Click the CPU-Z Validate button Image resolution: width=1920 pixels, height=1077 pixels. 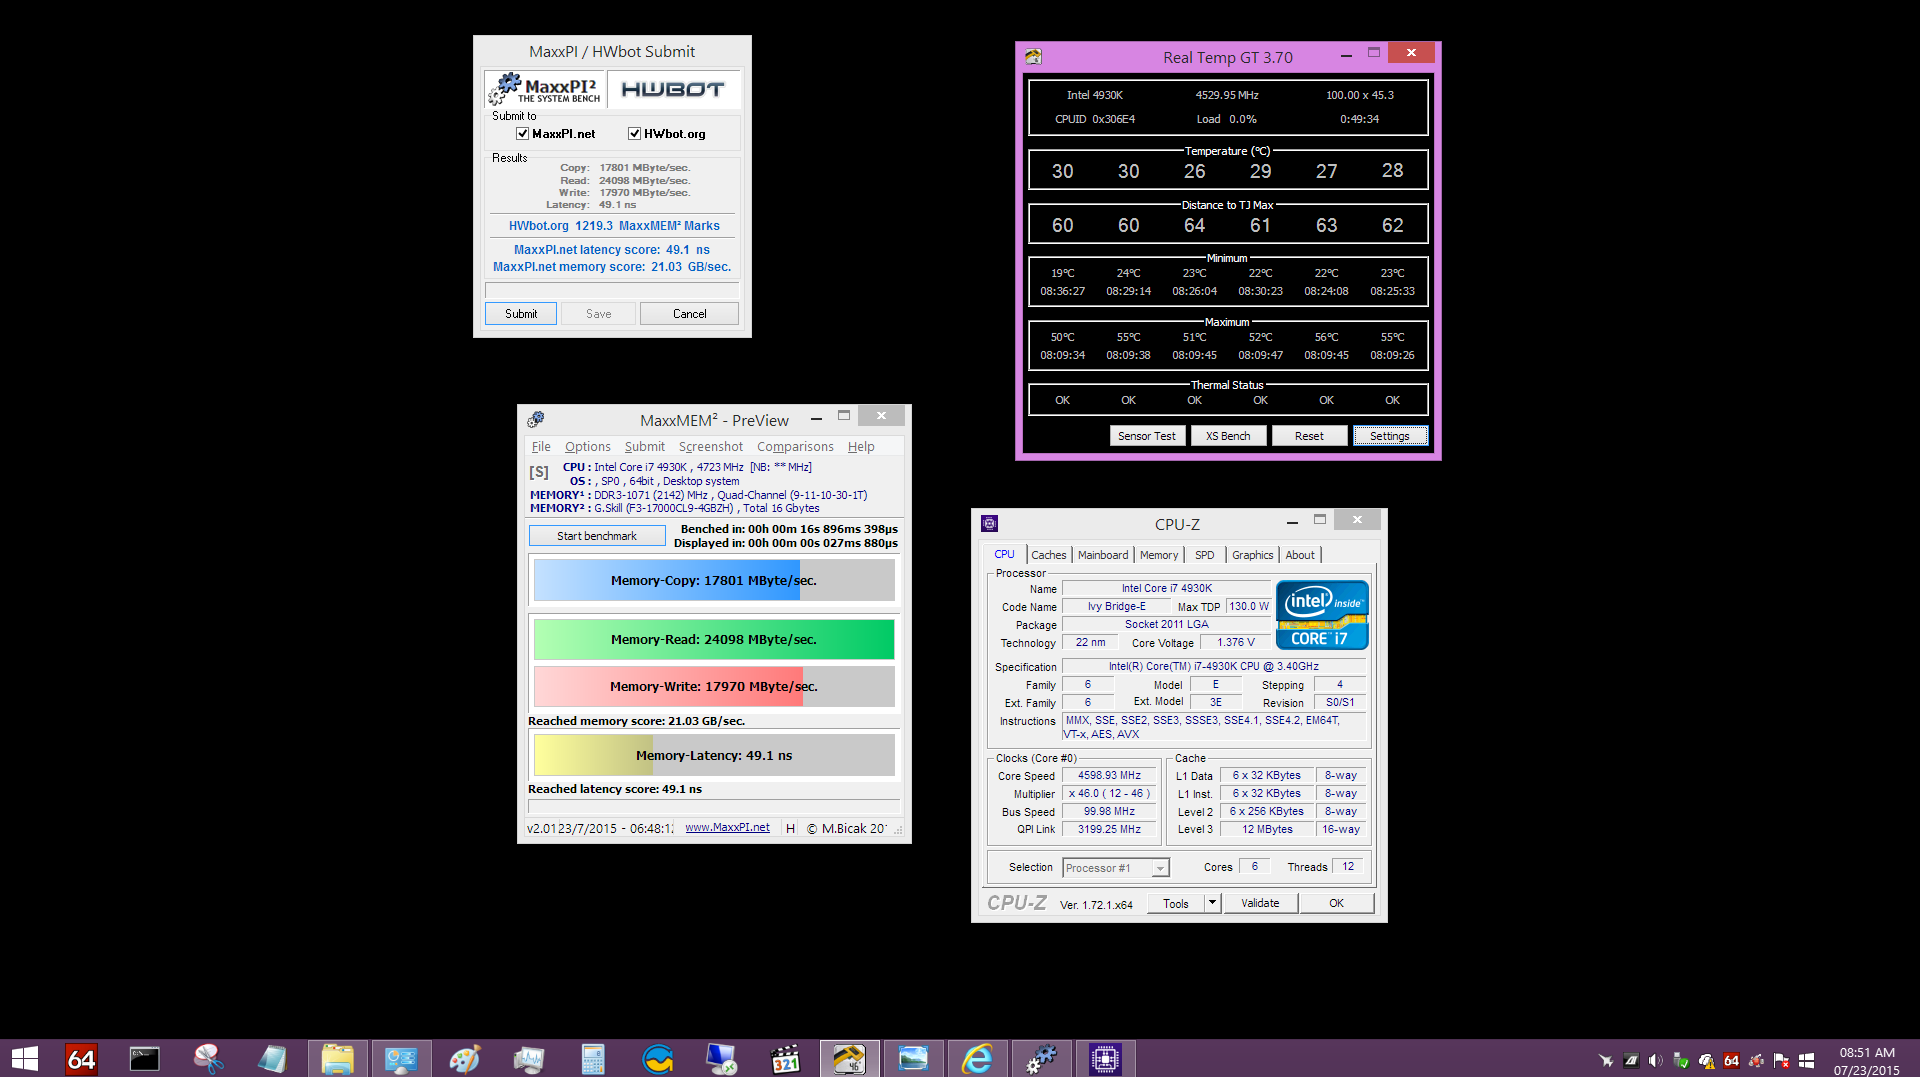(x=1260, y=903)
